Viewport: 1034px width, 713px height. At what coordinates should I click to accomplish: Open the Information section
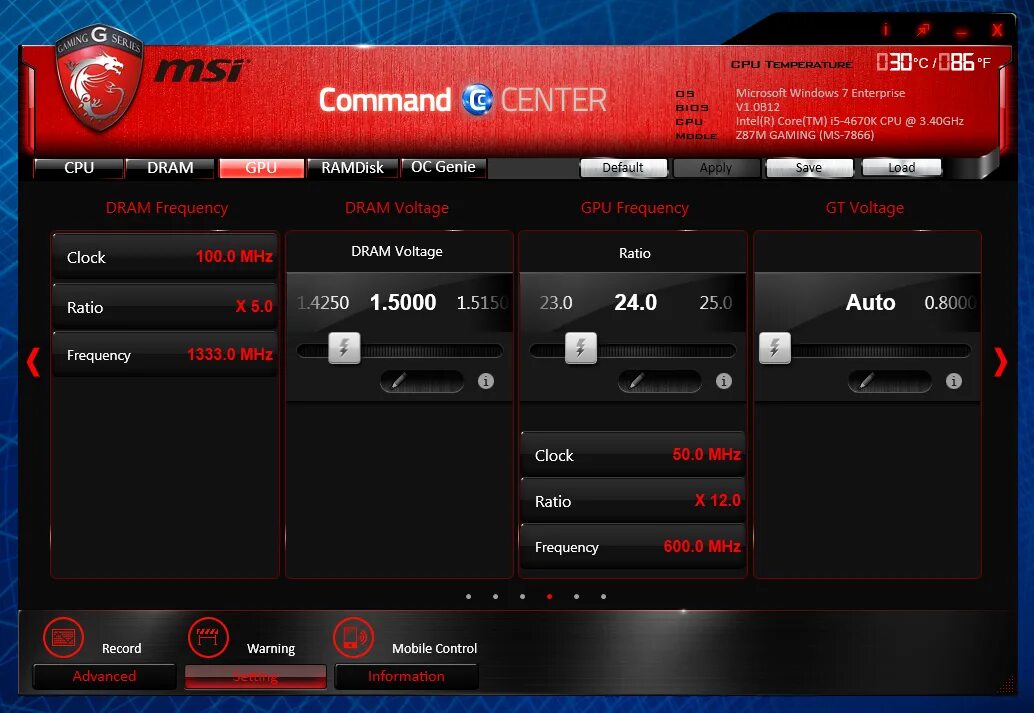[406, 677]
